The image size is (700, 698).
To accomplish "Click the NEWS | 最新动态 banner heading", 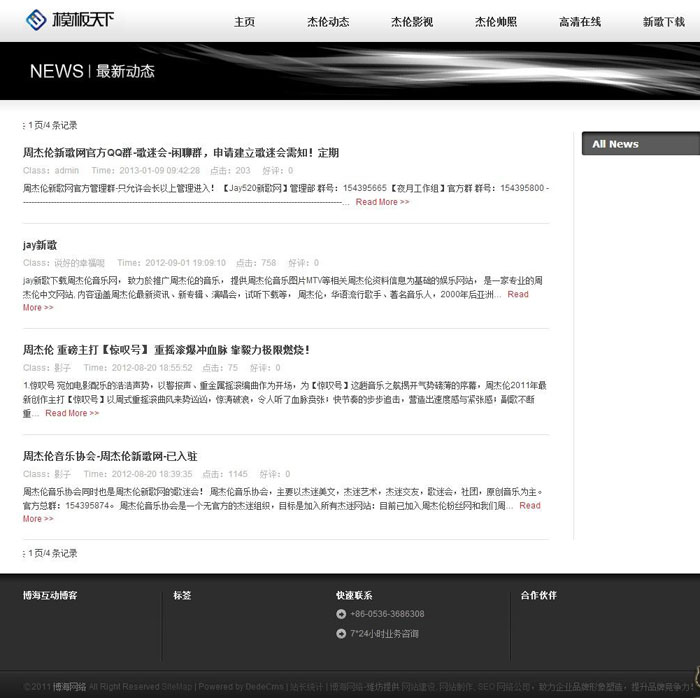I will coord(92,71).
